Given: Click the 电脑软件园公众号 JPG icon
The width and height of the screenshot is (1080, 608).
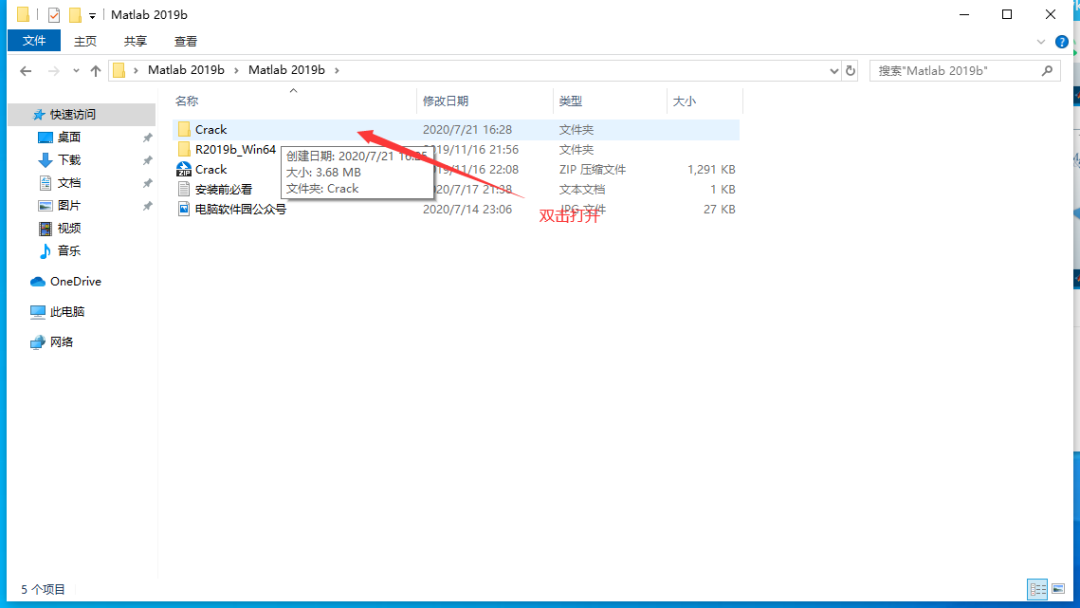Looking at the screenshot, I should (184, 209).
